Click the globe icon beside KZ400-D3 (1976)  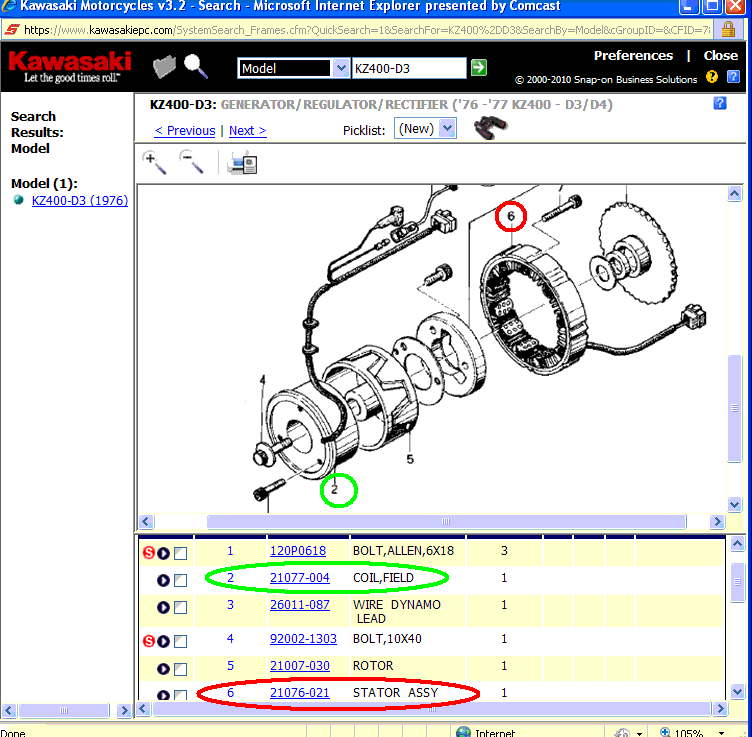(x=19, y=199)
